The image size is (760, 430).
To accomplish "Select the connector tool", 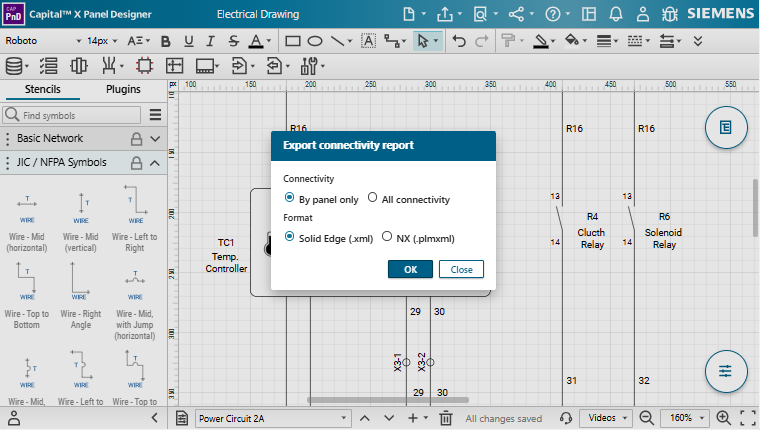I will click(392, 41).
